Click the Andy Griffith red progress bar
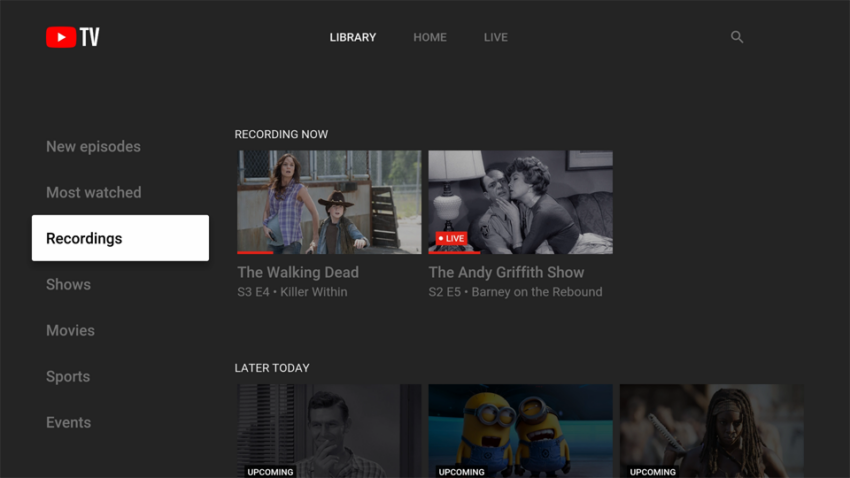Viewport: 850px width, 478px height. (454, 253)
